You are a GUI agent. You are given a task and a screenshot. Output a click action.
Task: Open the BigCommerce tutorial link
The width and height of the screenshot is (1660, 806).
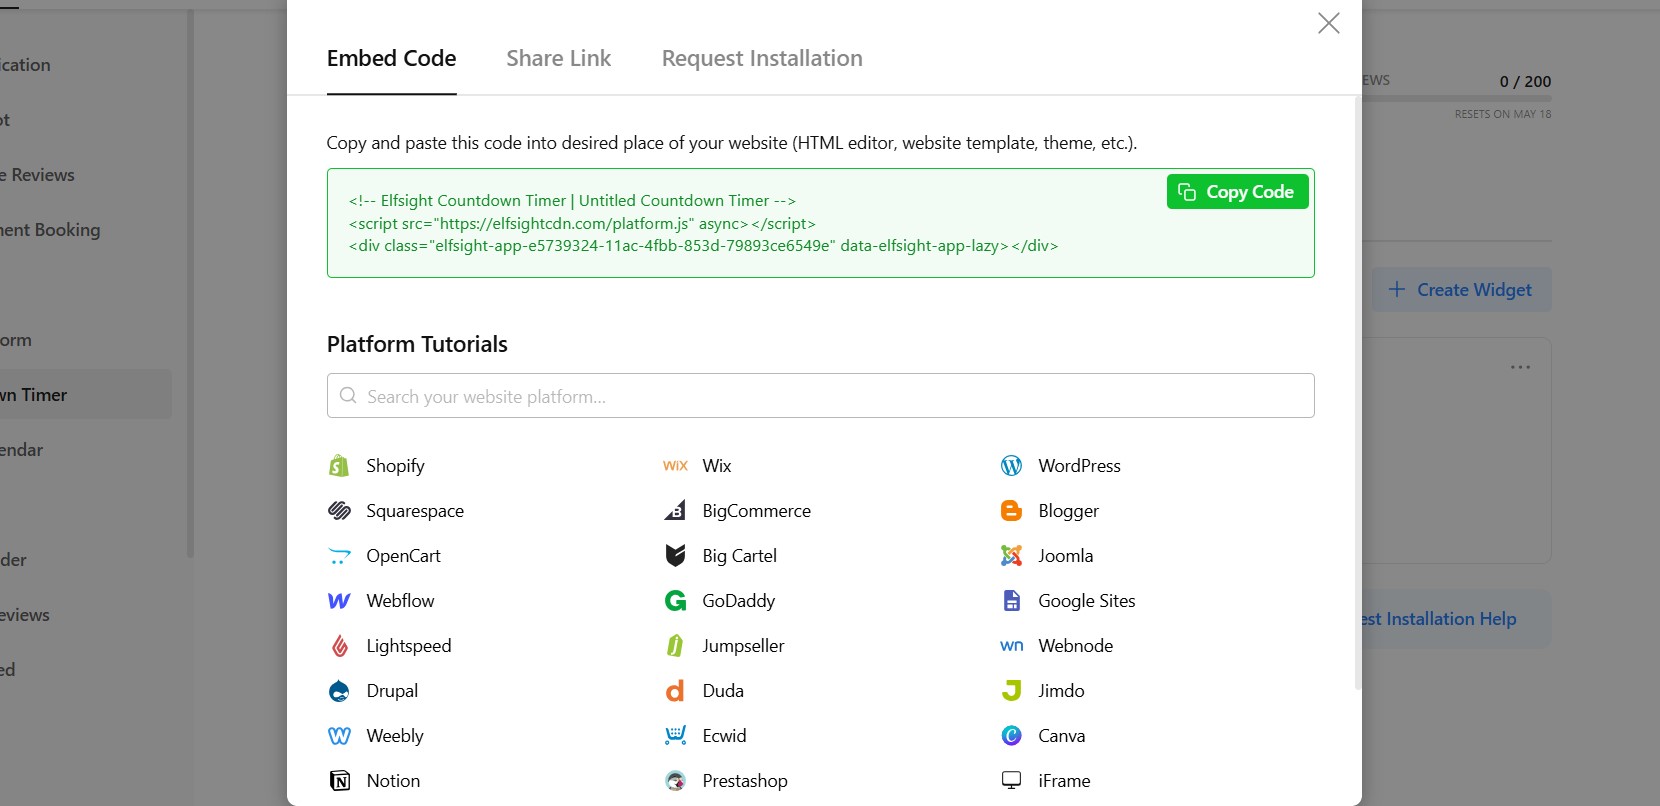tap(756, 511)
